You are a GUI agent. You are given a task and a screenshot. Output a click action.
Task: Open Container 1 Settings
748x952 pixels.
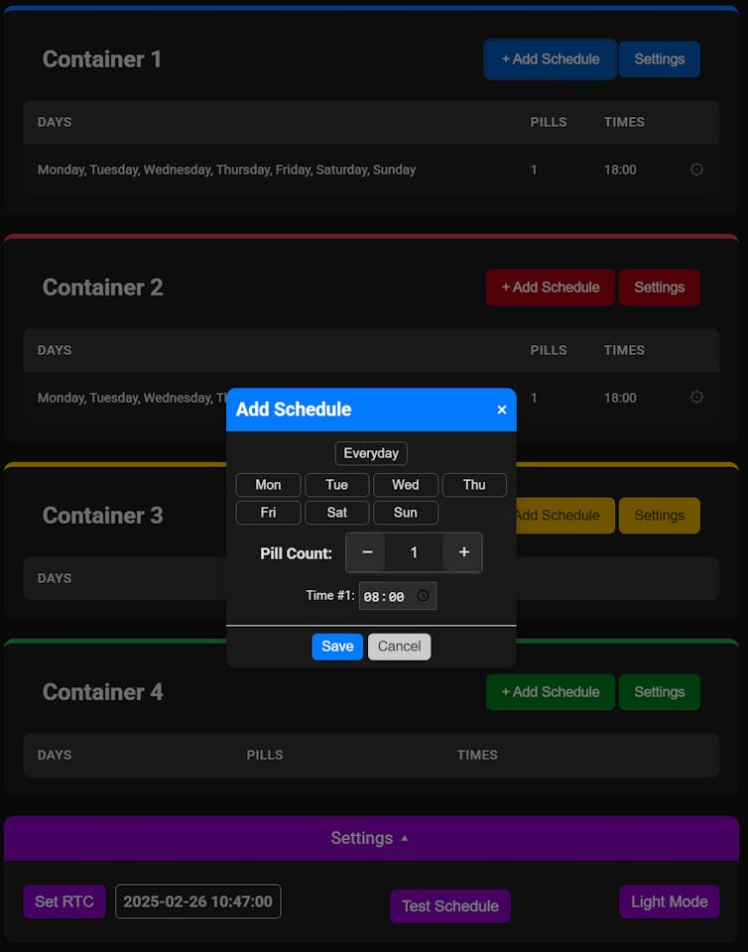(659, 59)
